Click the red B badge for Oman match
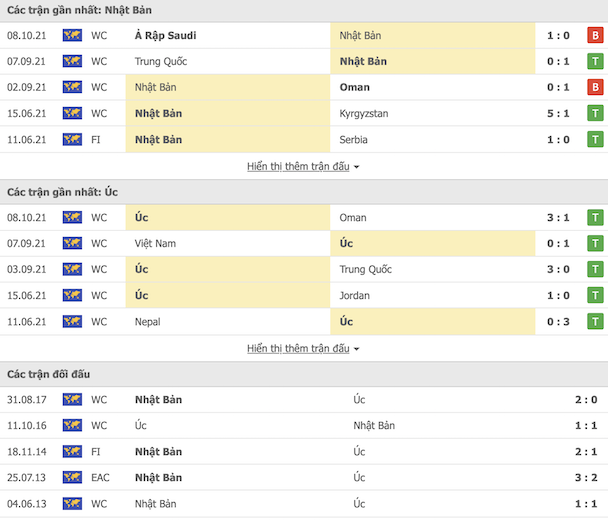 [x=595, y=87]
